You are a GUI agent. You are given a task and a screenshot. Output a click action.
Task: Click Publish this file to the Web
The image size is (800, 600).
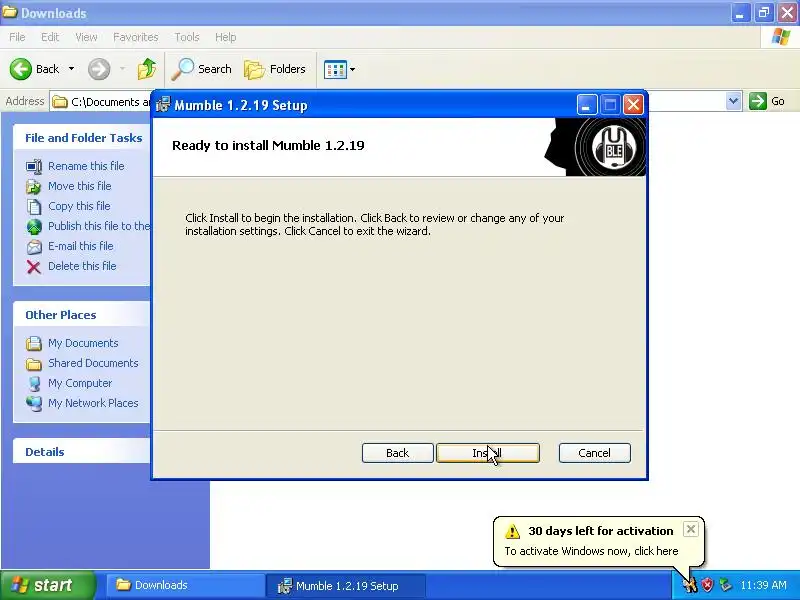click(x=99, y=226)
